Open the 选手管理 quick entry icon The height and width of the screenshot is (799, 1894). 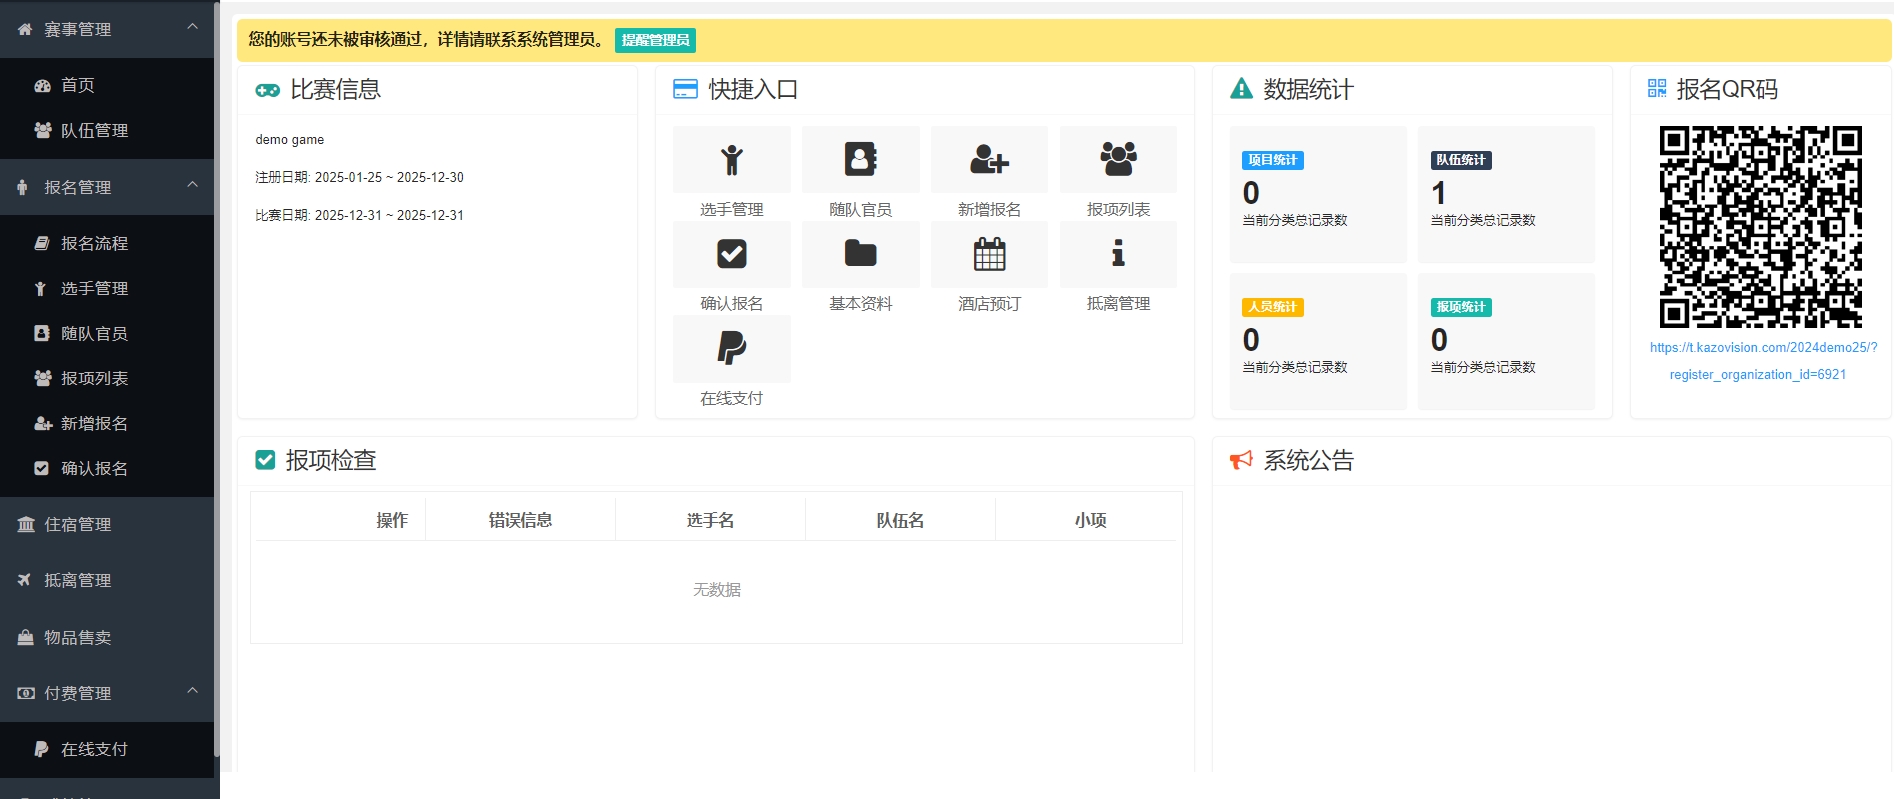(x=731, y=160)
